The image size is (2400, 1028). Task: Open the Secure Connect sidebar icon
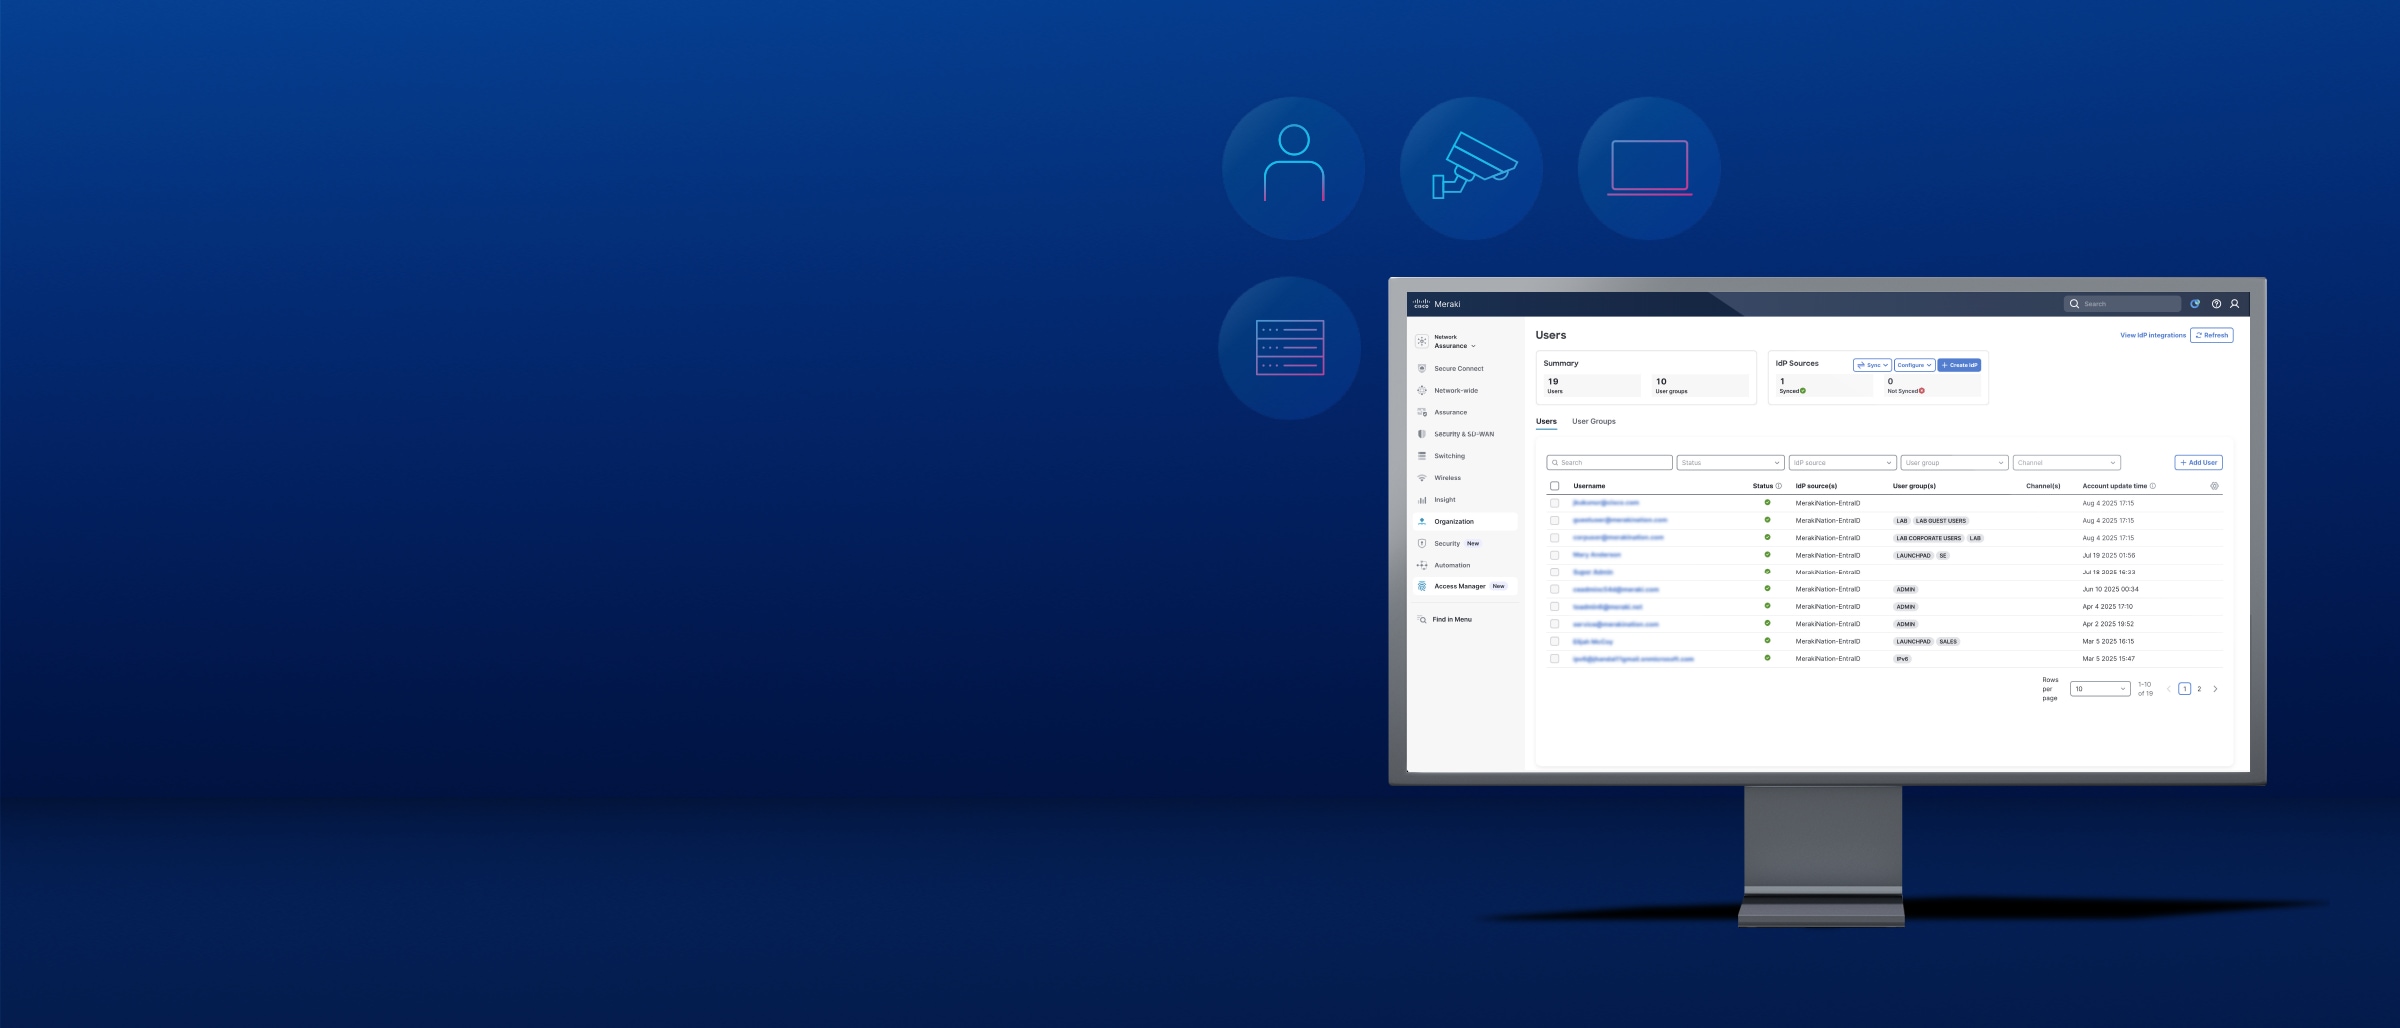[1422, 368]
